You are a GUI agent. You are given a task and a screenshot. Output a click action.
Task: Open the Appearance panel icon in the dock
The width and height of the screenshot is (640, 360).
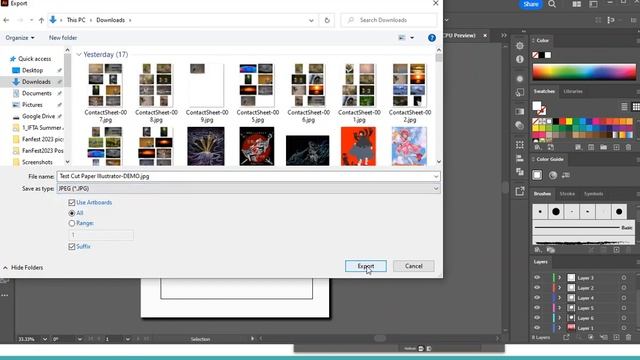[x=520, y=79]
